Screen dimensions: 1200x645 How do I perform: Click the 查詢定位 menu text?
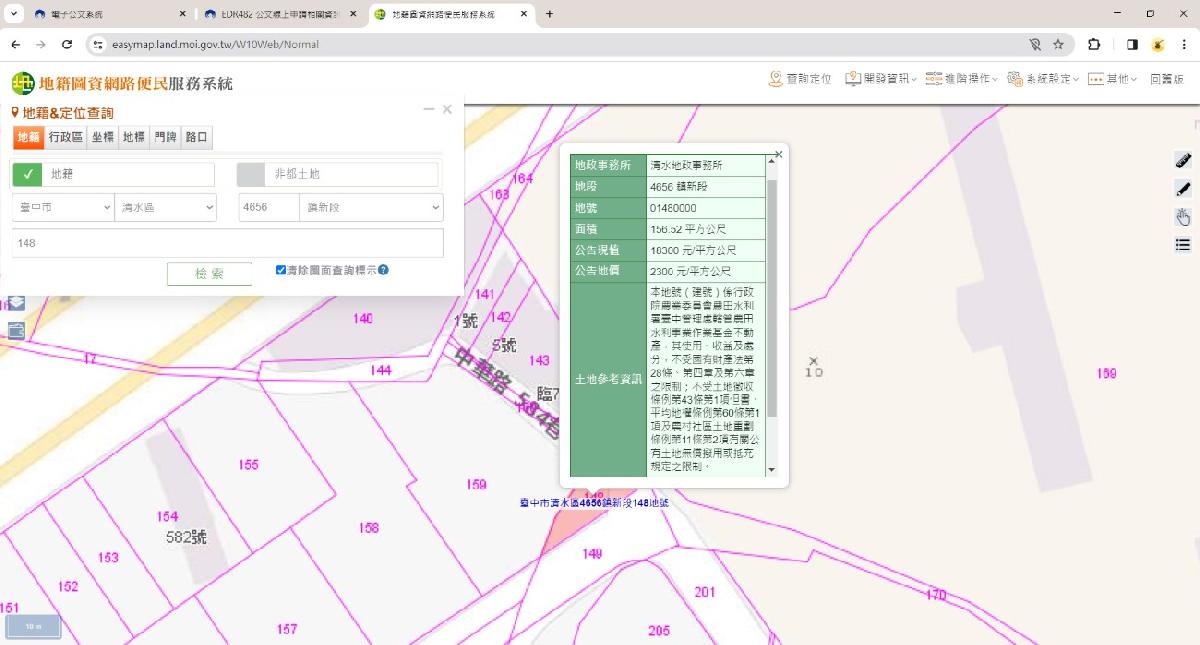[x=809, y=79]
